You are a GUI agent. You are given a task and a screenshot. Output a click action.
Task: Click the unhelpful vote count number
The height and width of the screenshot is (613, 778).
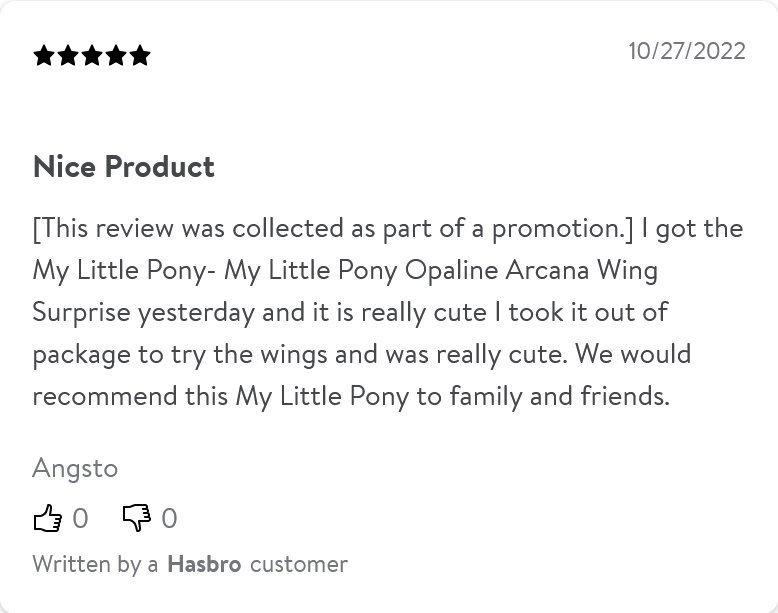(169, 518)
